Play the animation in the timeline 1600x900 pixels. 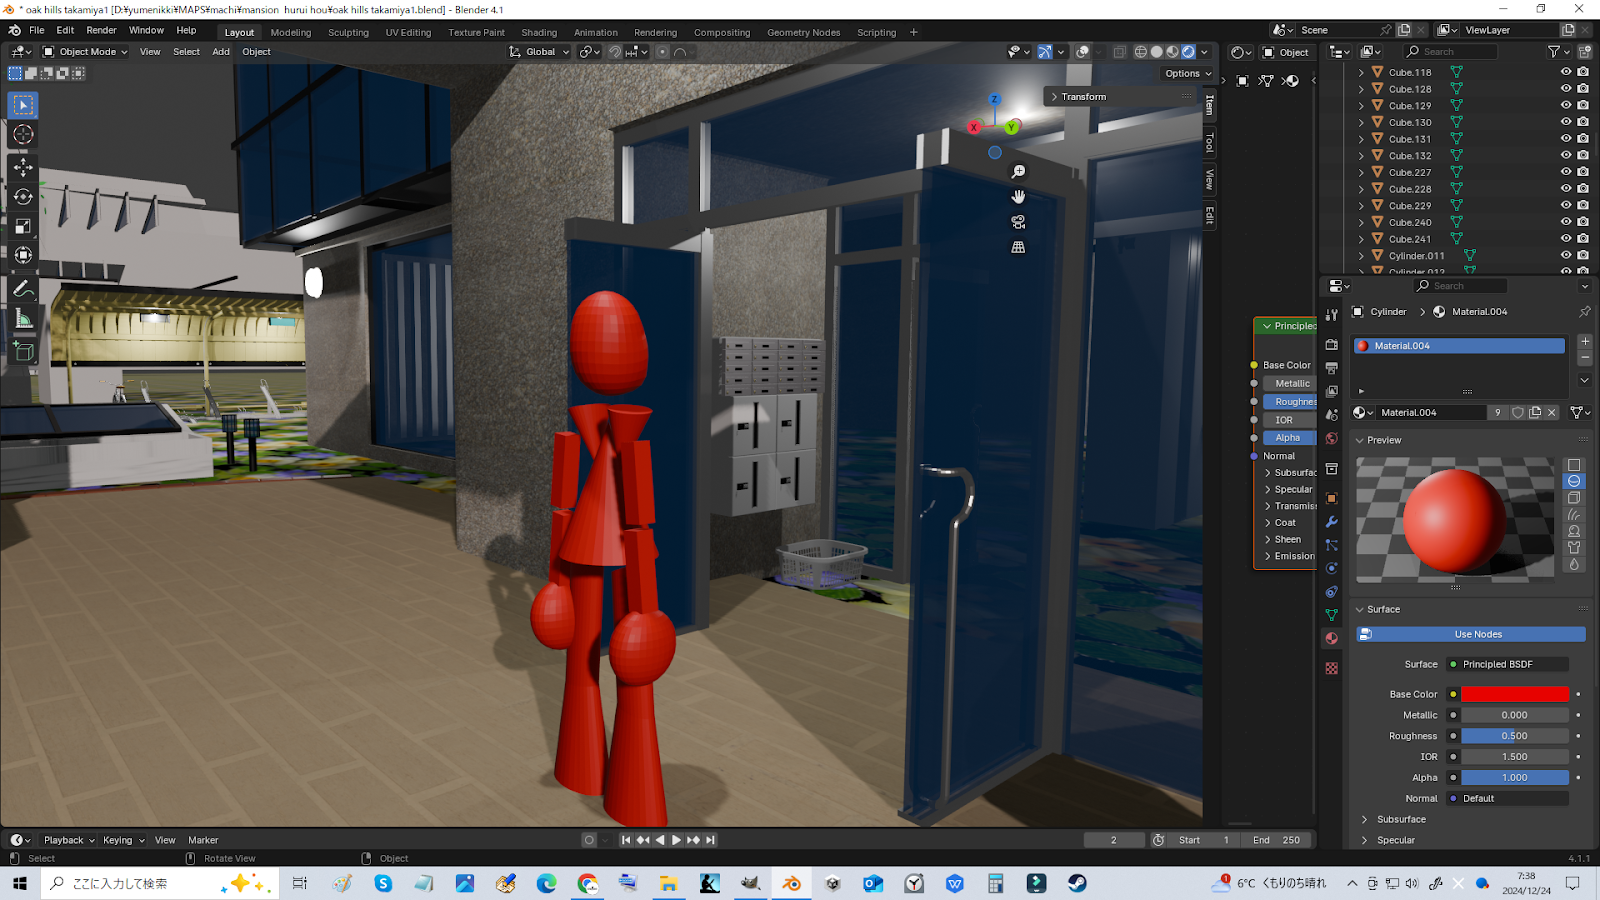[x=676, y=840]
